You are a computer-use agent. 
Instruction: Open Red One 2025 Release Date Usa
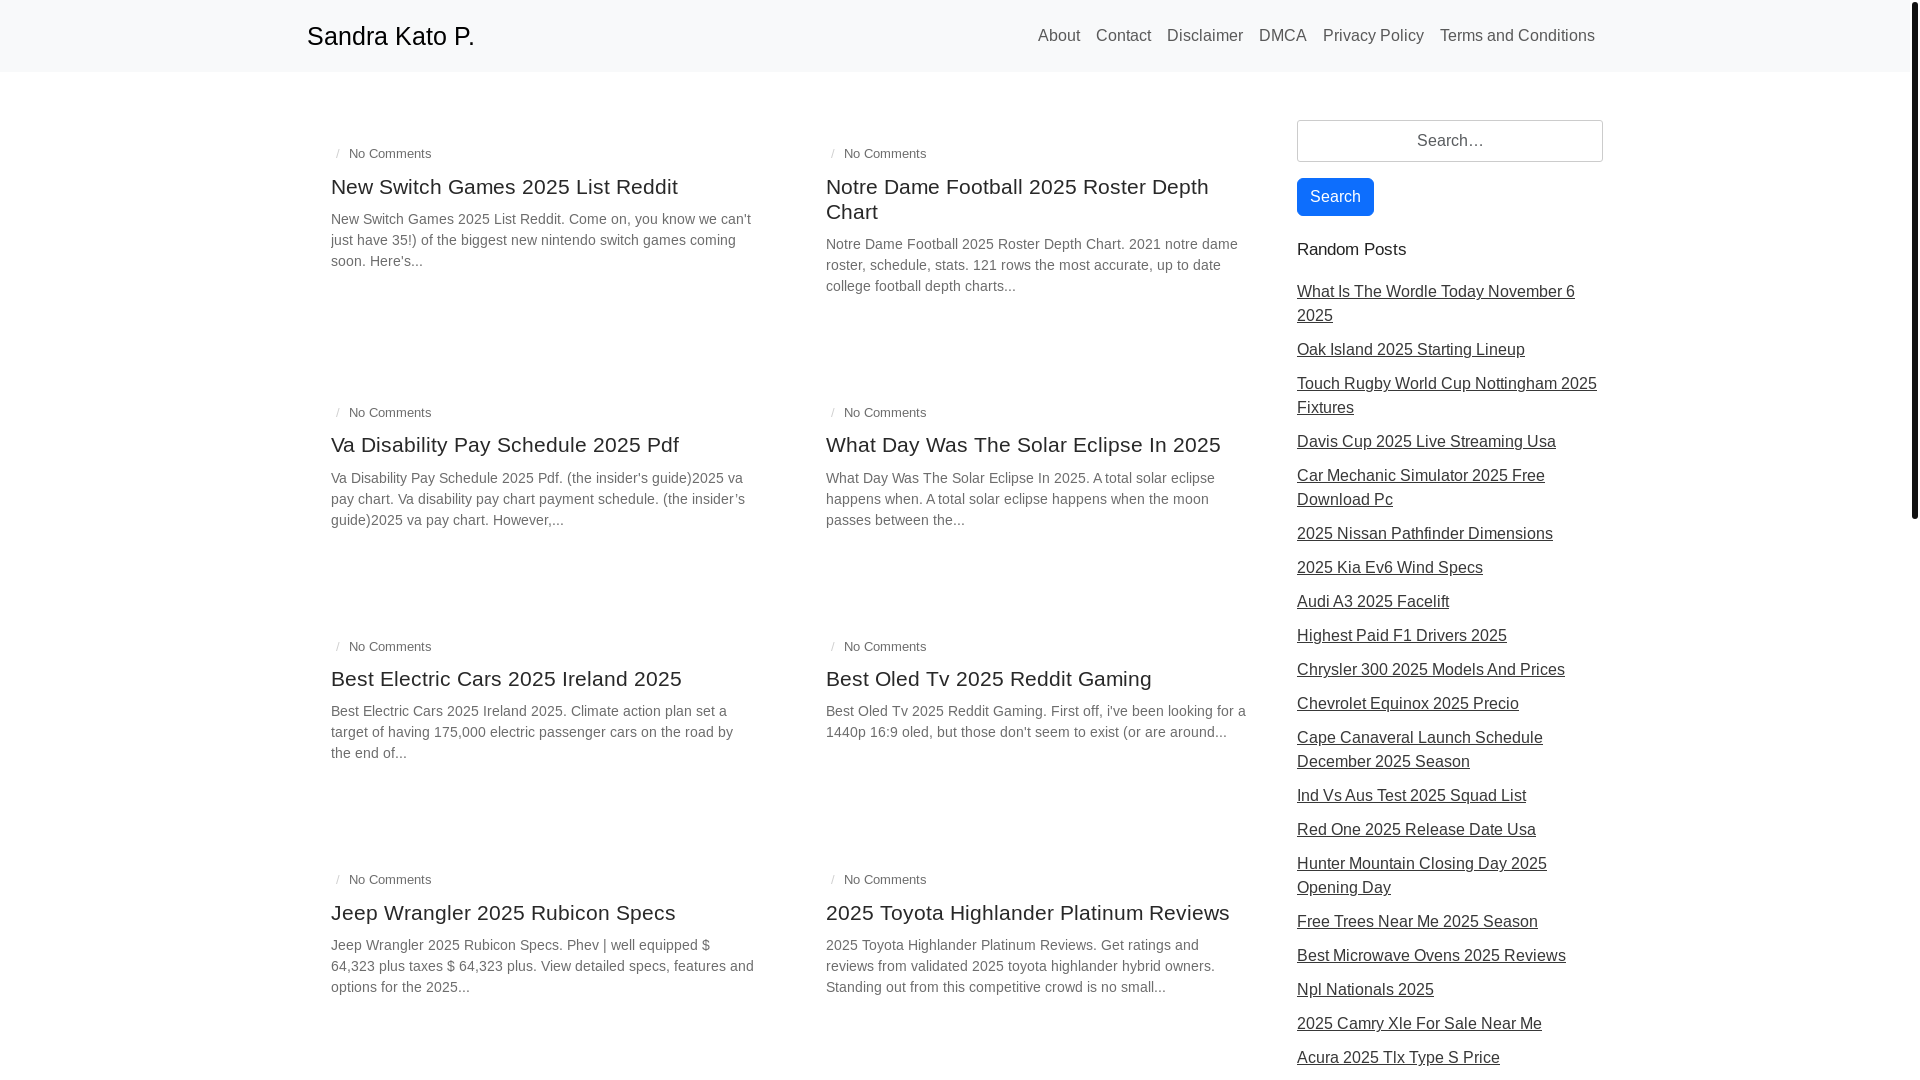coord(1416,830)
